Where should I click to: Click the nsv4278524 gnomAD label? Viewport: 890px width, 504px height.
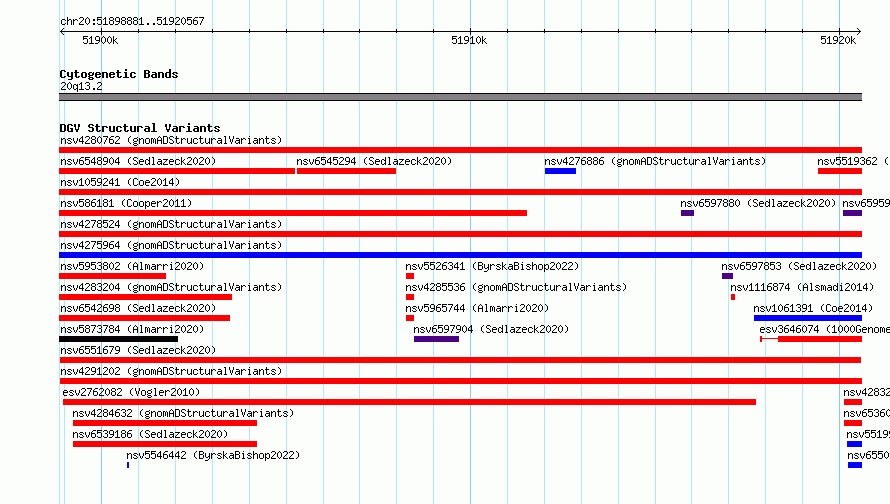pos(171,224)
